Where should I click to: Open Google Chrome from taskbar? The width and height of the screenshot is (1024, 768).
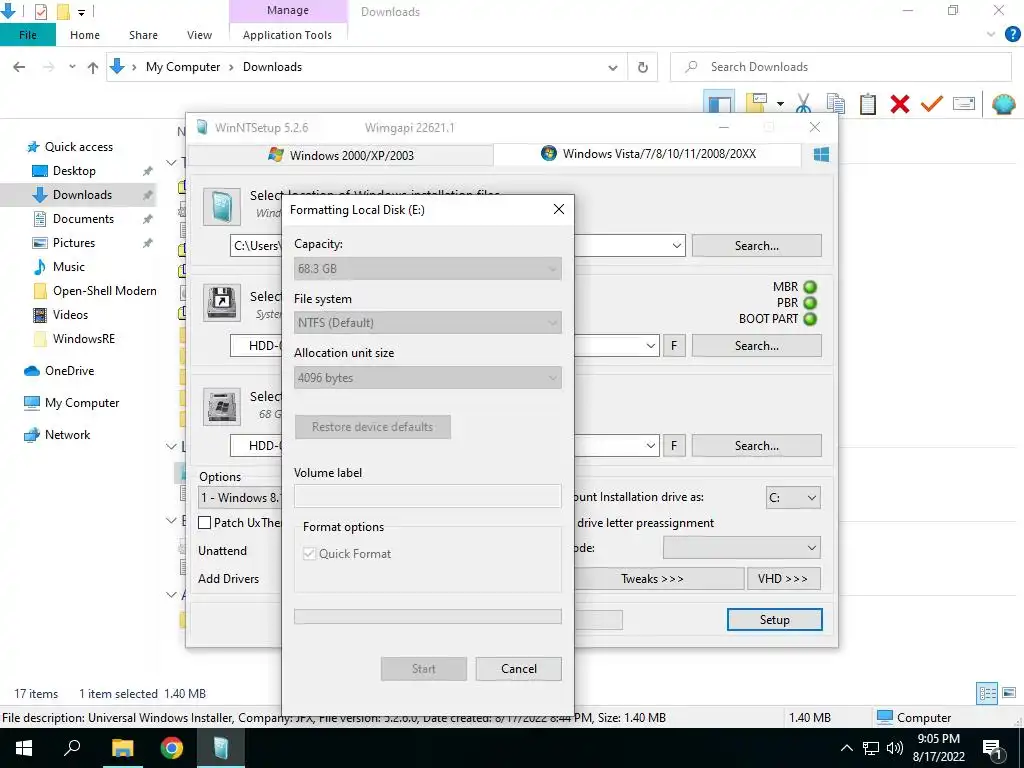[171, 748]
